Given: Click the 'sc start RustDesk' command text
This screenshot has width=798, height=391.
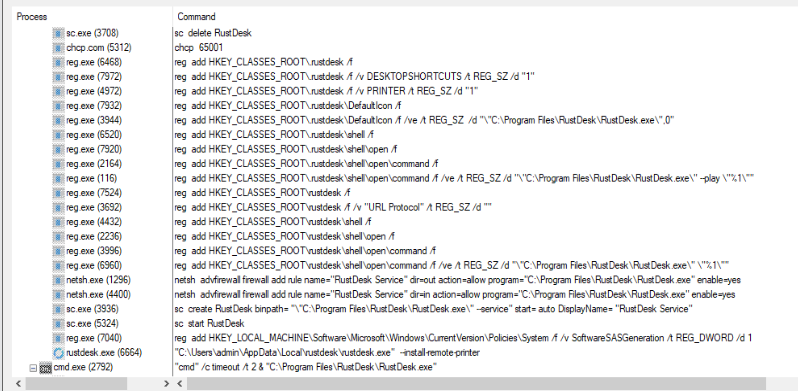Looking at the screenshot, I should (x=209, y=323).
